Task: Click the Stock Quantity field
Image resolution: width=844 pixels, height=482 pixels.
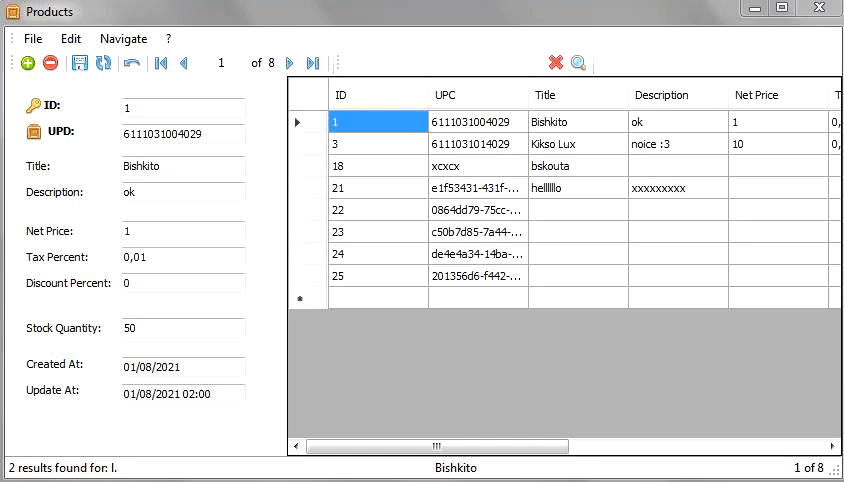Action: point(182,328)
